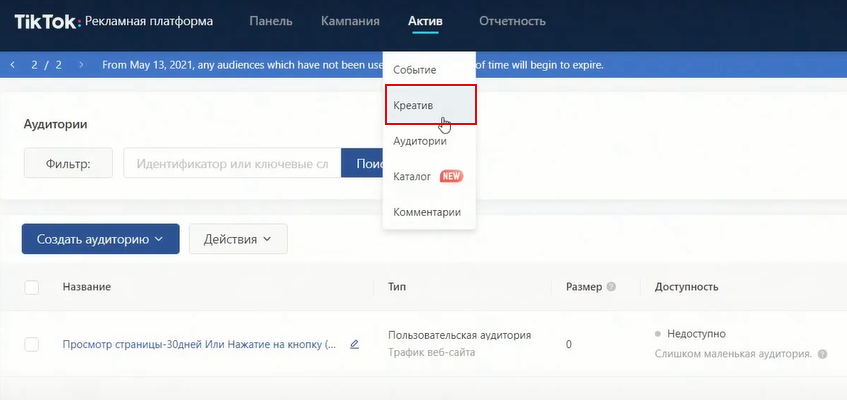Focus the Идентификатор или ключевые слова field
This screenshot has height=400, width=847.
(232, 163)
